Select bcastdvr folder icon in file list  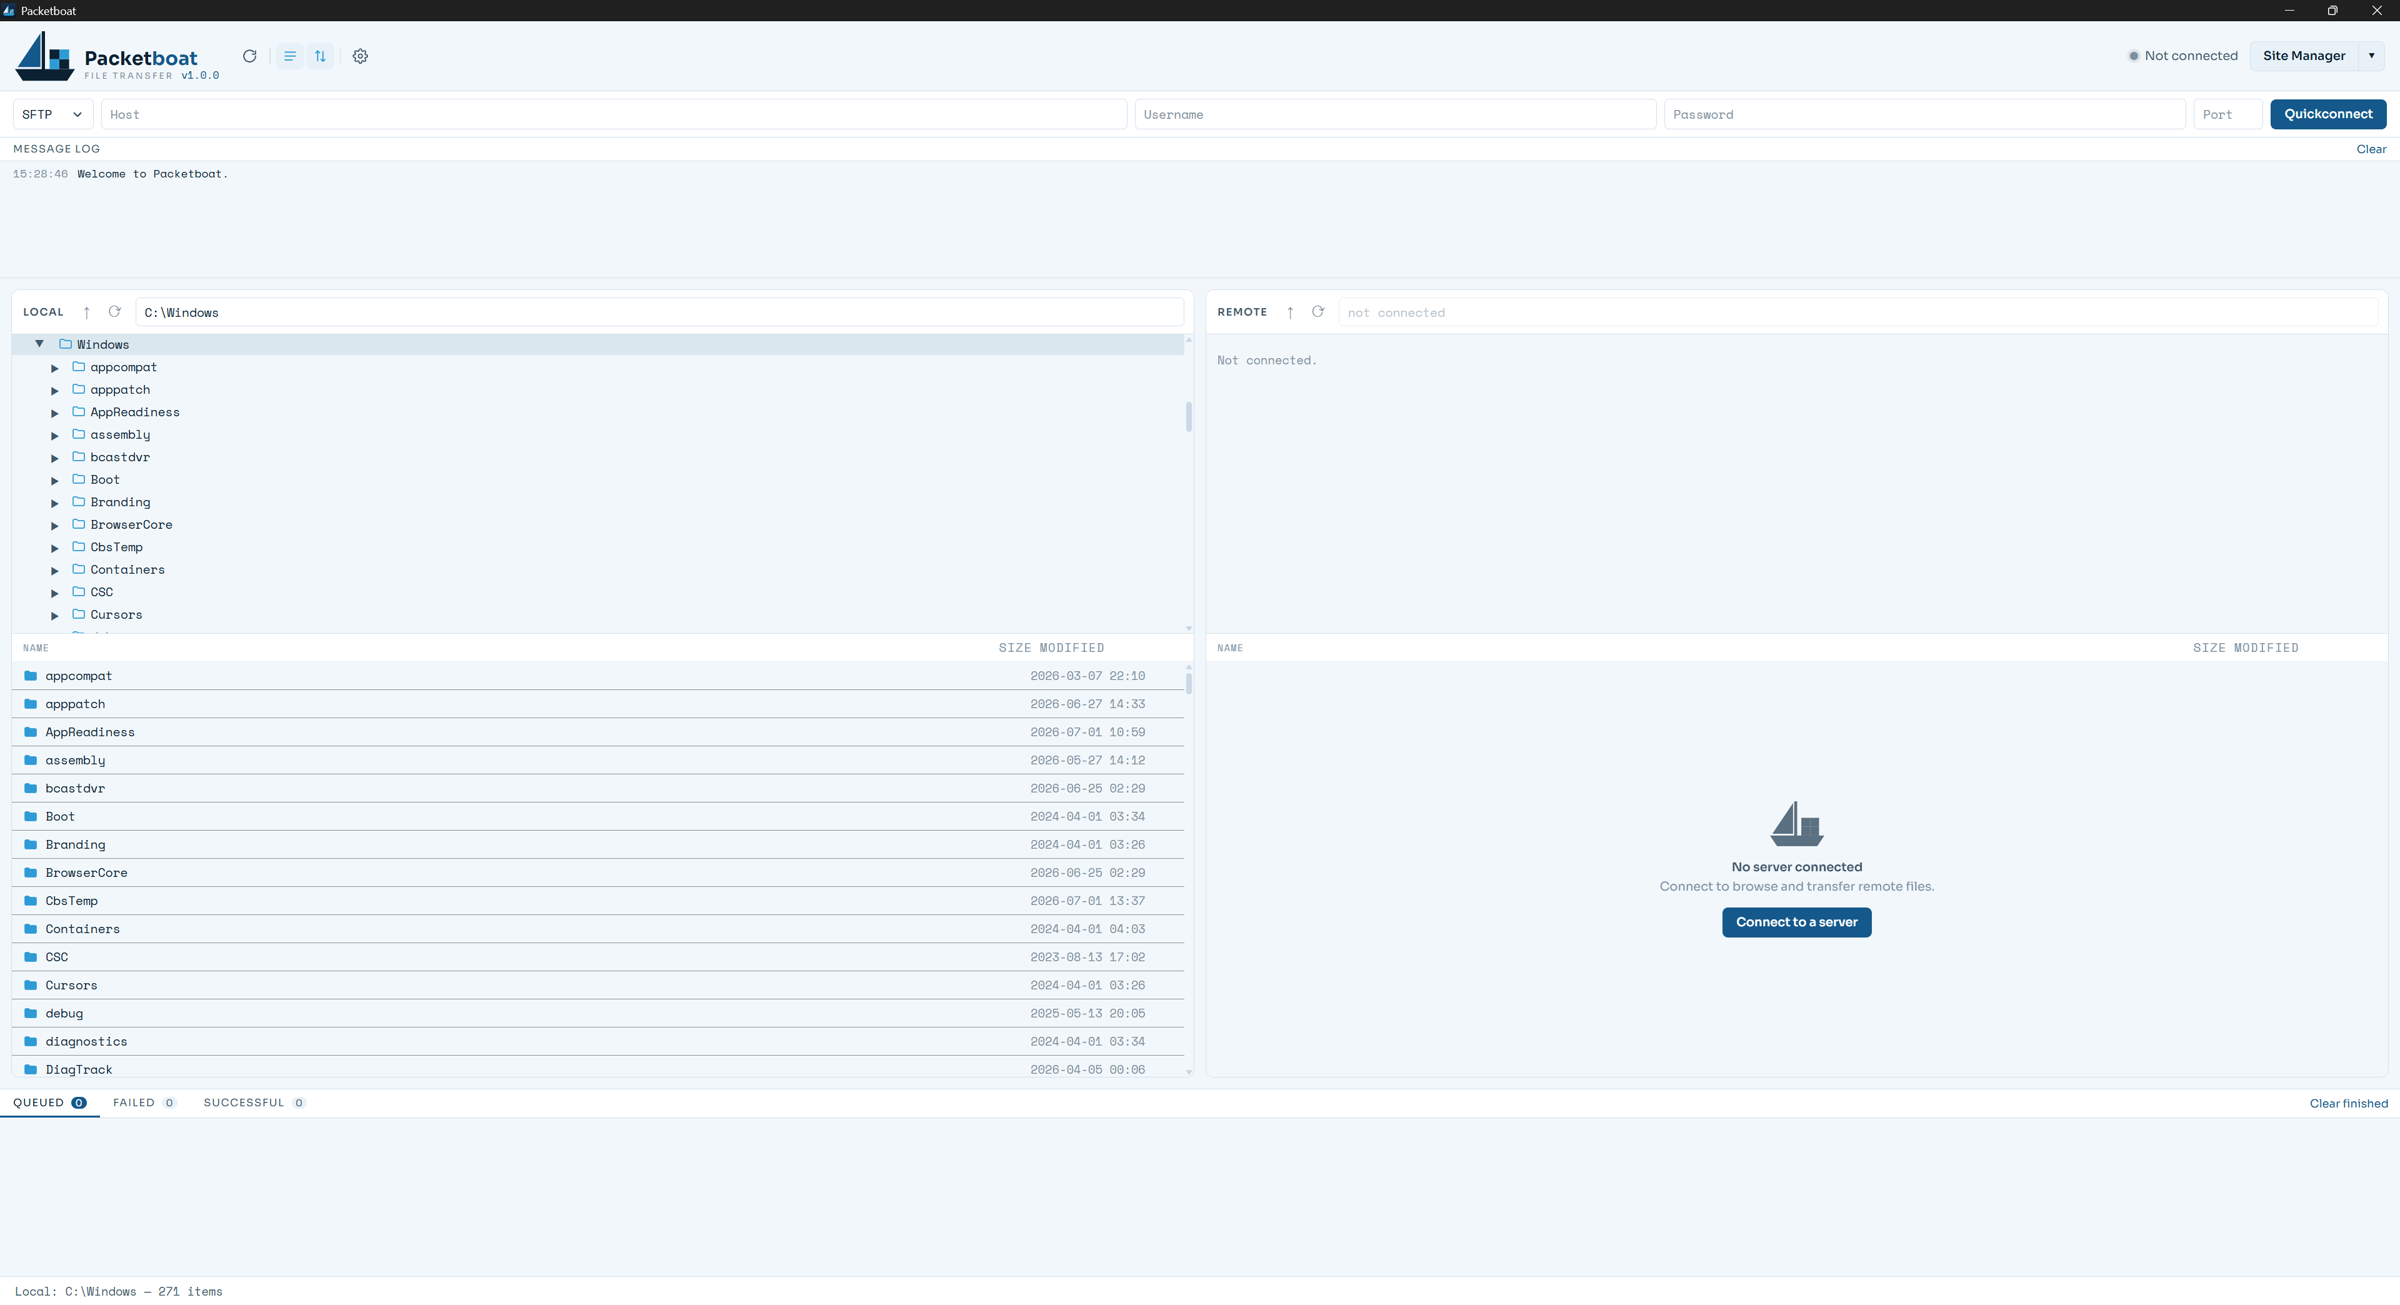[x=31, y=788]
